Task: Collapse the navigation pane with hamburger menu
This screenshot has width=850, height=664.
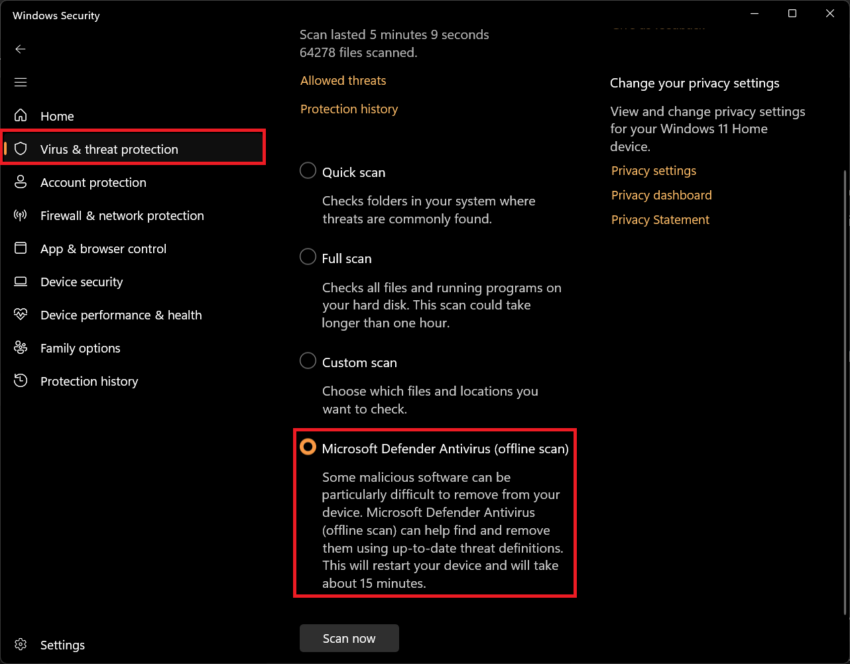Action: pos(20,81)
